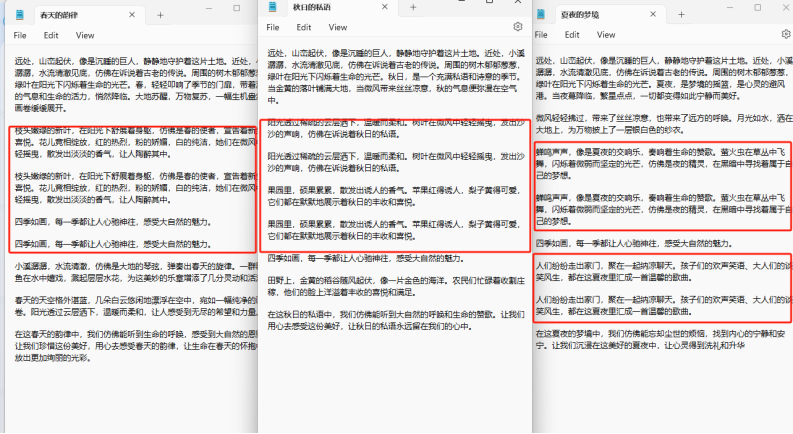Image resolution: width=793 pixels, height=434 pixels.
Task: Open settings gear in 秋日的私语 window
Action: coord(517,27)
